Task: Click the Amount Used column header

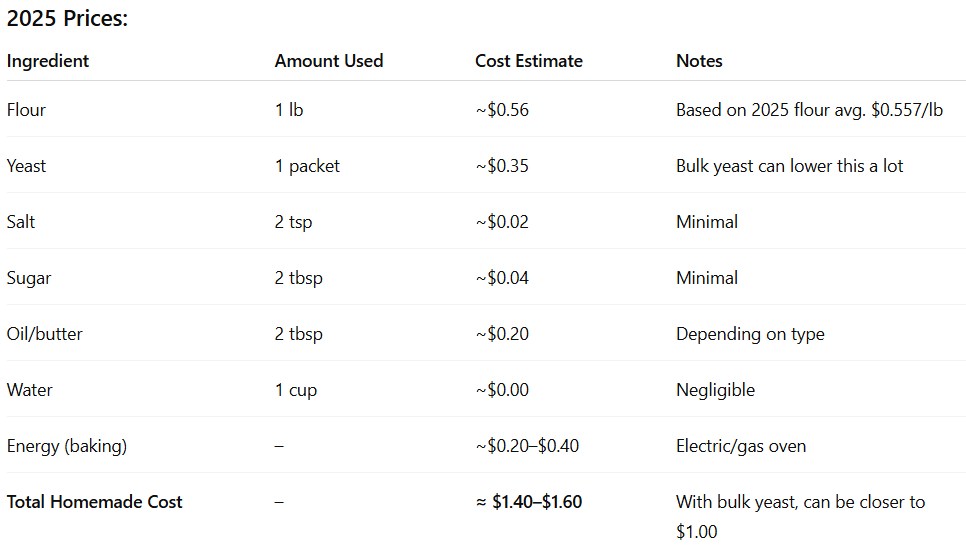Action: tap(329, 61)
